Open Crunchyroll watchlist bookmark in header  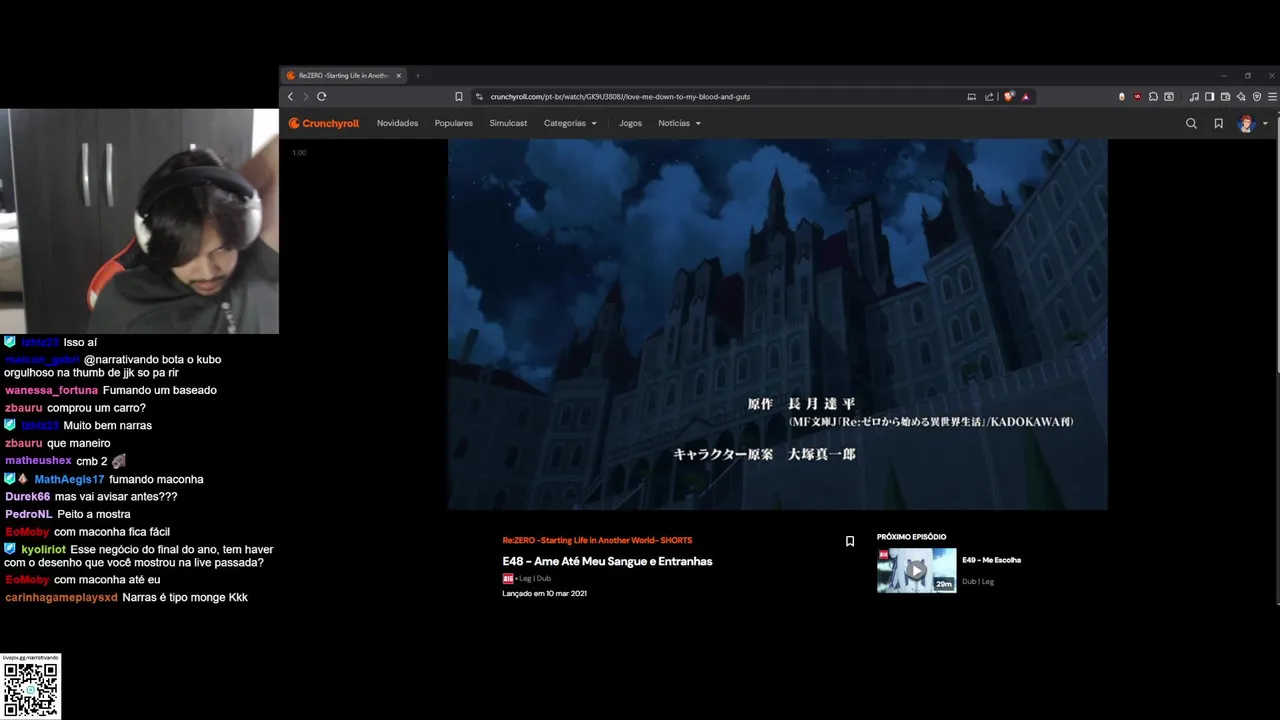tap(1218, 123)
